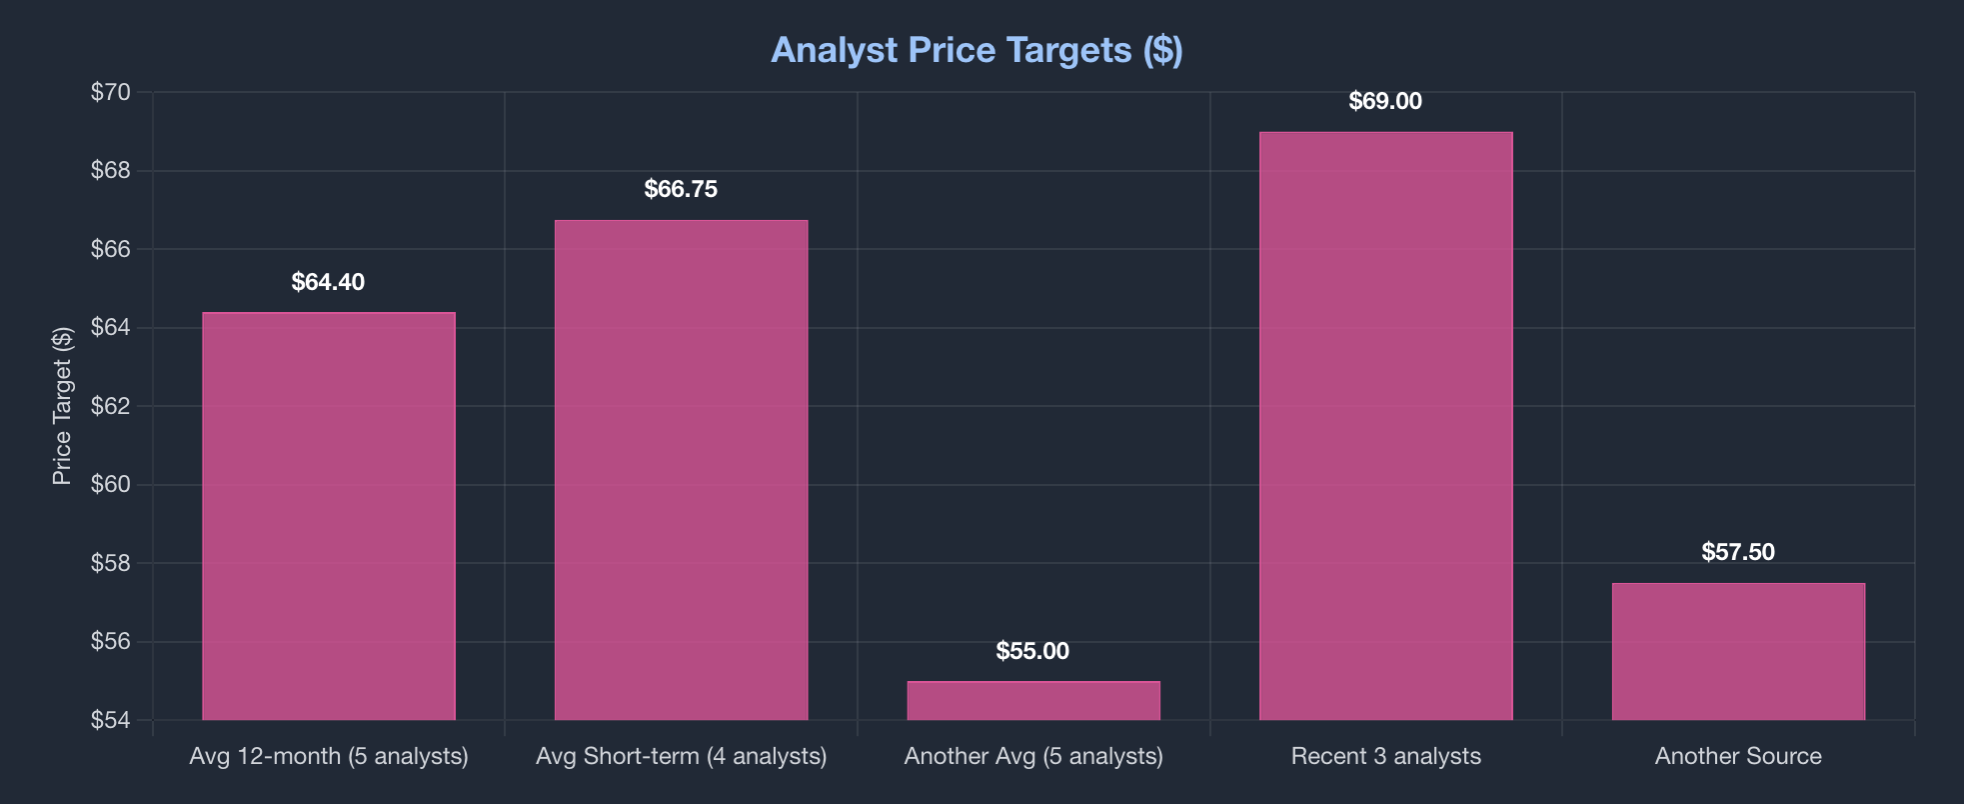Click the 'Another Avg (5 analysts)' axis label
Viewport: 1964px width, 804px height.
(x=1033, y=756)
